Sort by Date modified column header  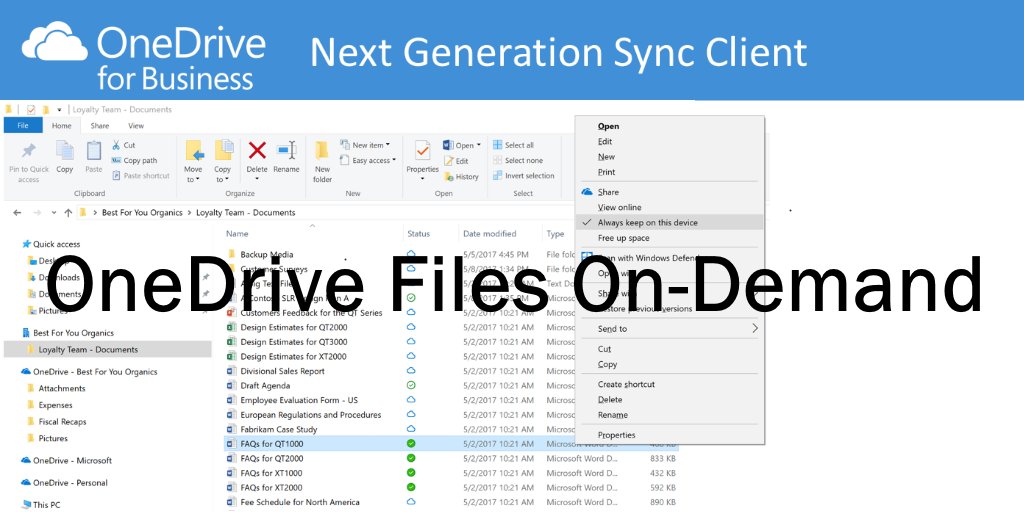pyautogui.click(x=490, y=234)
